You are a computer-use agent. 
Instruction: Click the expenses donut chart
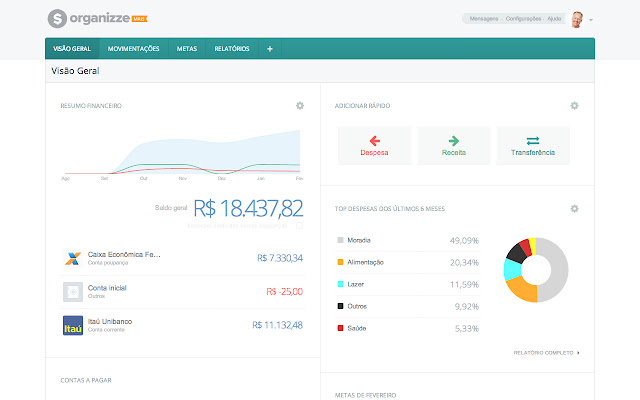tap(534, 270)
